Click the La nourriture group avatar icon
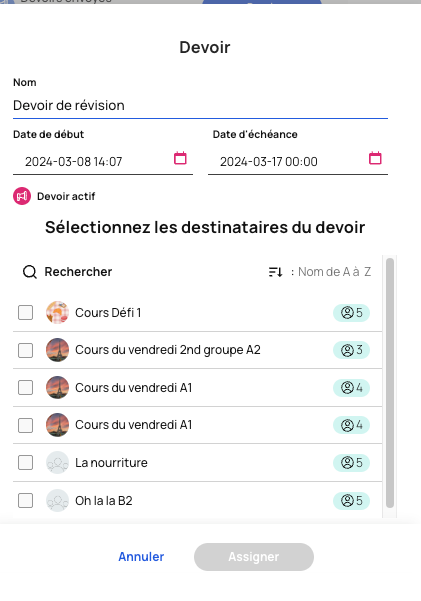 (x=58, y=463)
